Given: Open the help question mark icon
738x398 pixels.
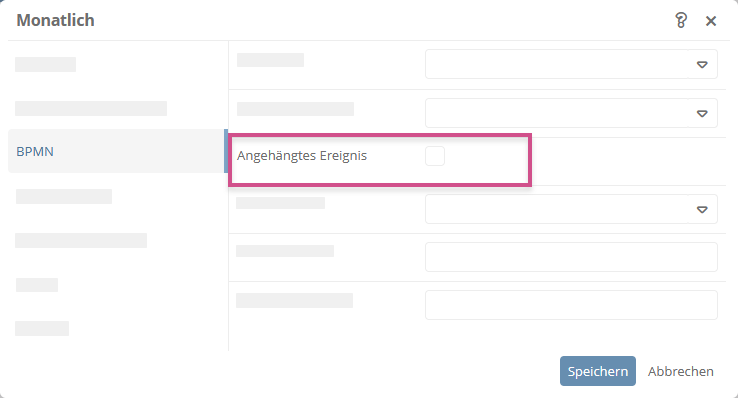Looking at the screenshot, I should click(681, 21).
